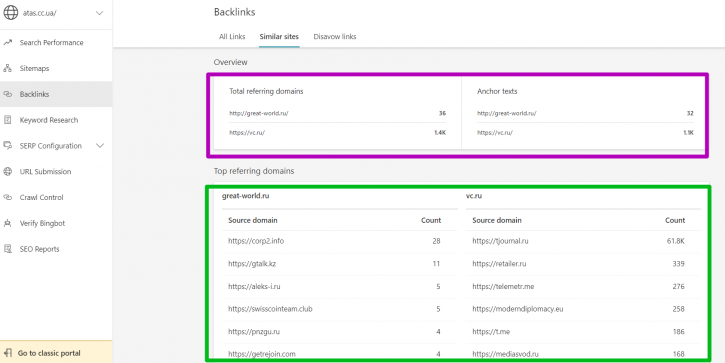Click Count header in great-world.ru table
The image size is (725, 363).
pos(431,220)
